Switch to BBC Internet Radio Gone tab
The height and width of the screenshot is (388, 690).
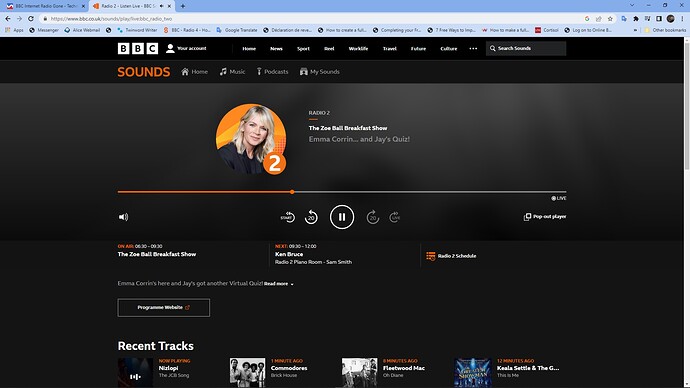point(45,6)
